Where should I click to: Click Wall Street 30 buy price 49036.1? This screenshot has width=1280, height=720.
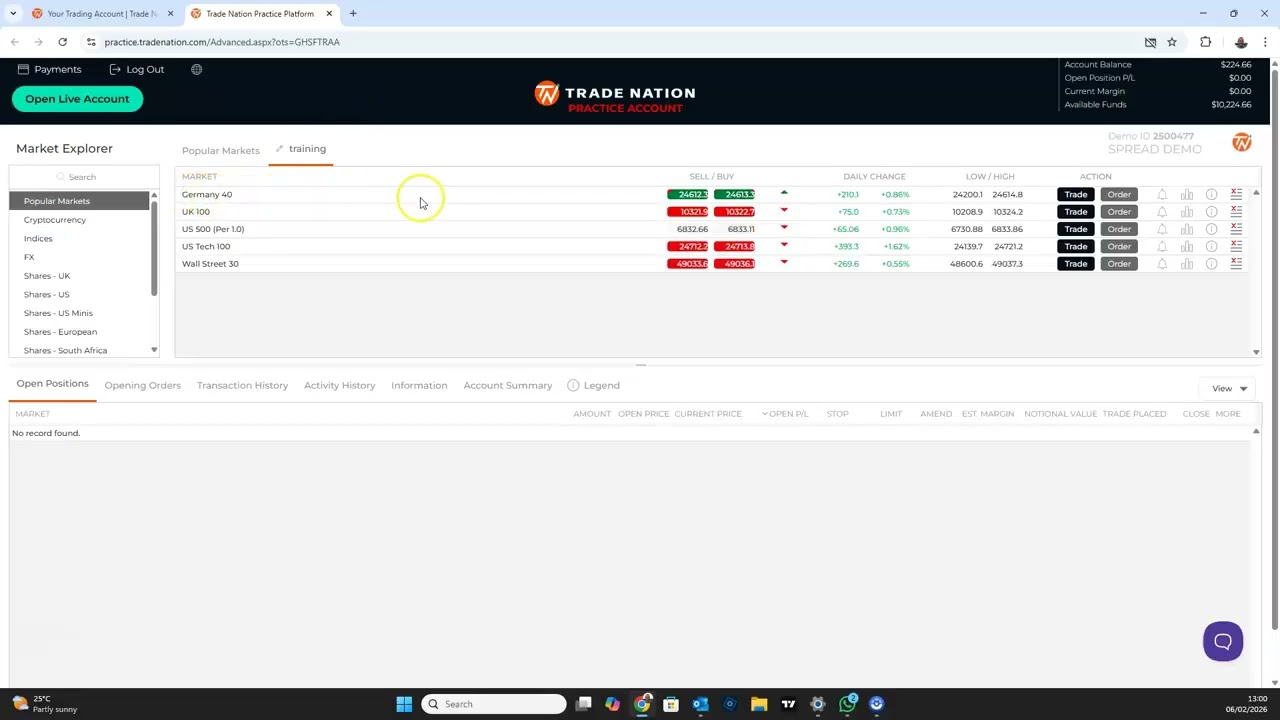coord(734,264)
